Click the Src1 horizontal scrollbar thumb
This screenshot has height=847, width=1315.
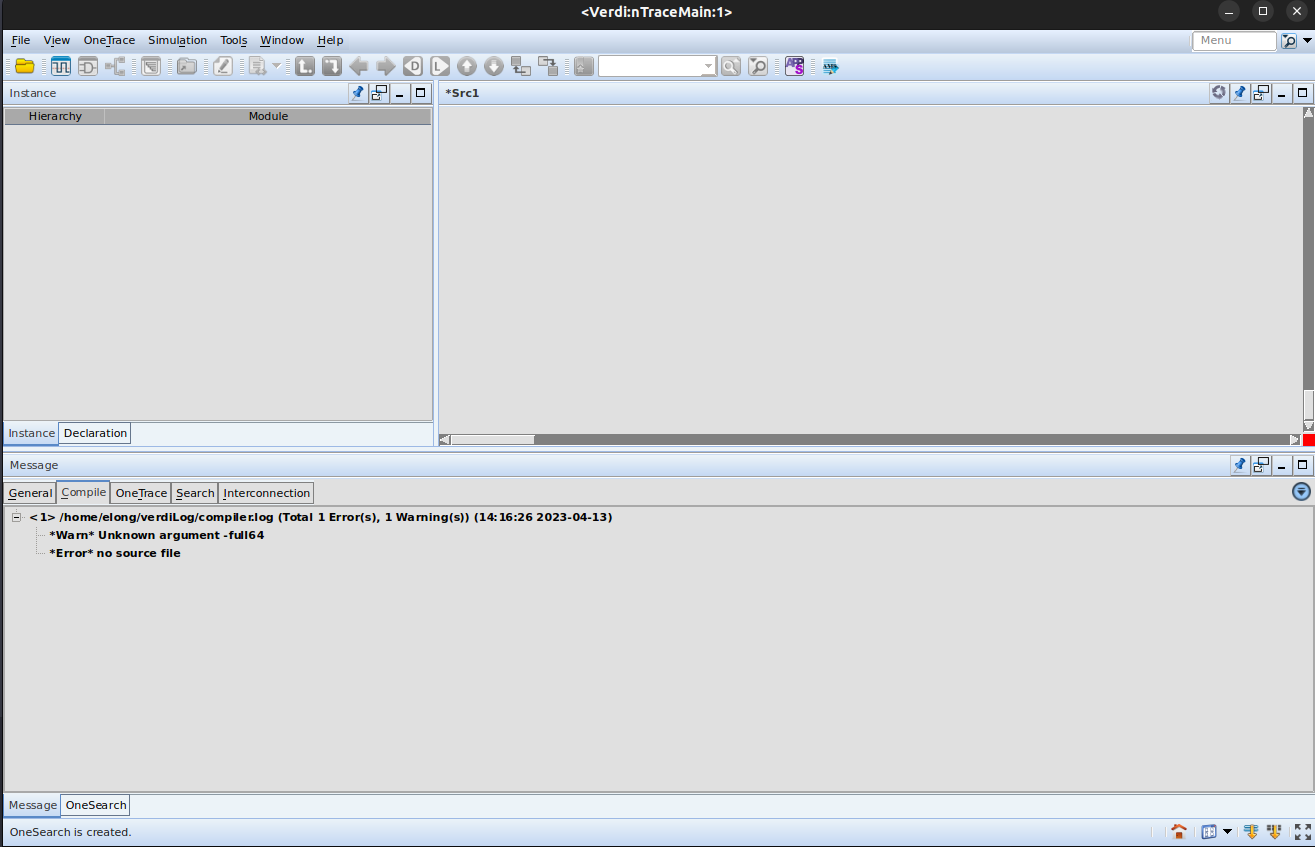493,439
